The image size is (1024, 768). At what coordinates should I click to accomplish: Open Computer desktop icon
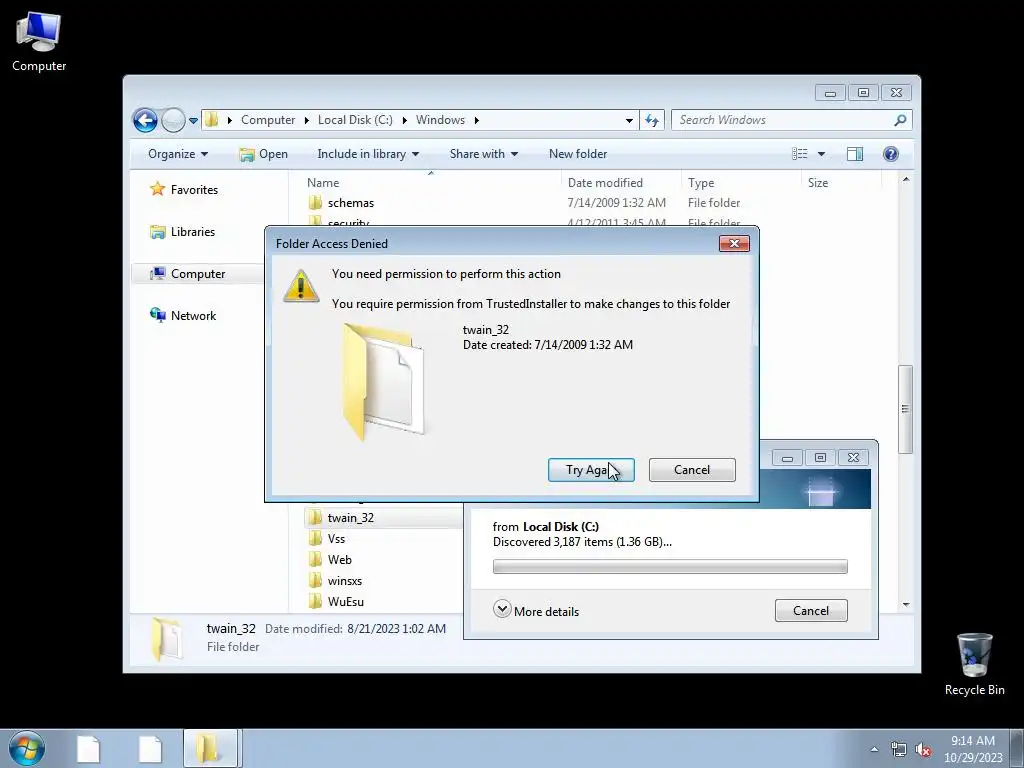click(x=39, y=42)
